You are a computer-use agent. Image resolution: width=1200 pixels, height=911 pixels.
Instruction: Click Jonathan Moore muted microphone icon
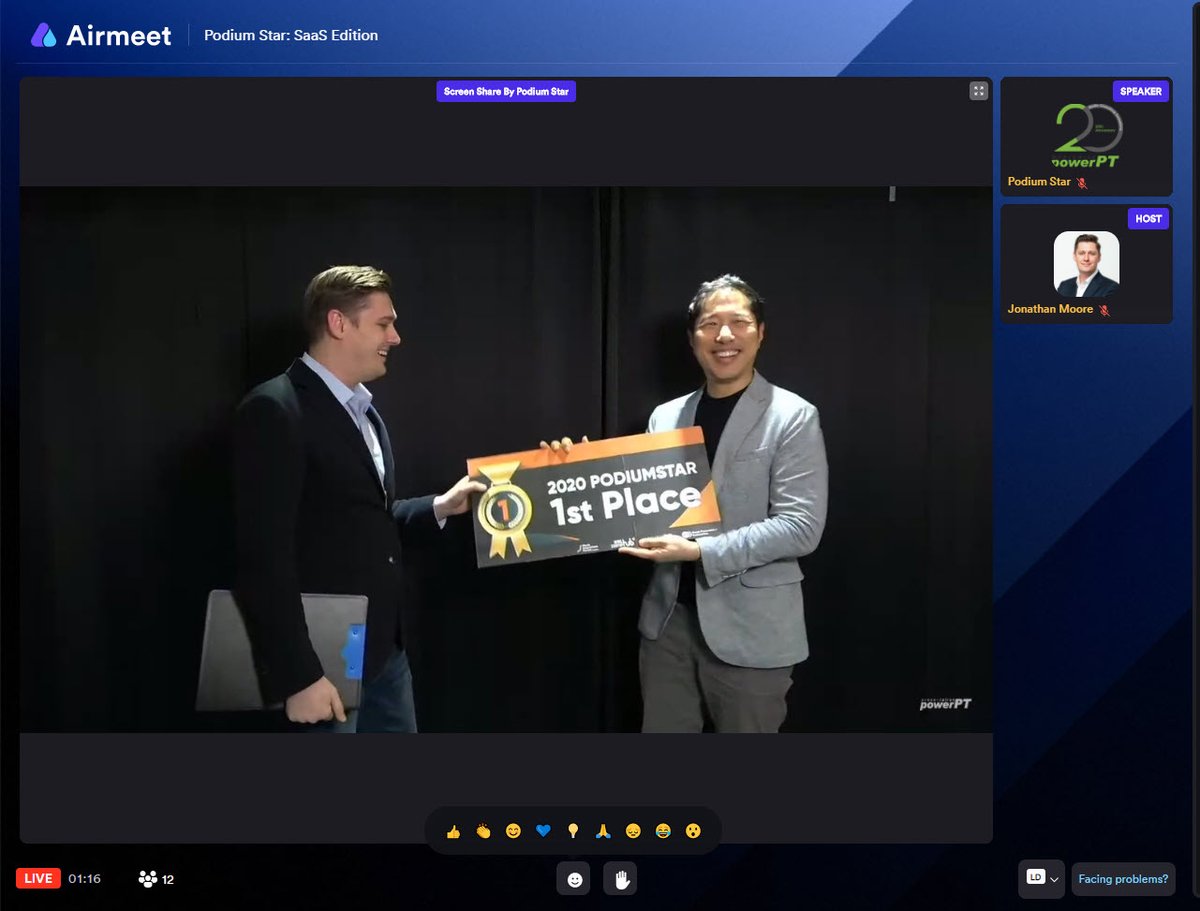click(x=1105, y=310)
